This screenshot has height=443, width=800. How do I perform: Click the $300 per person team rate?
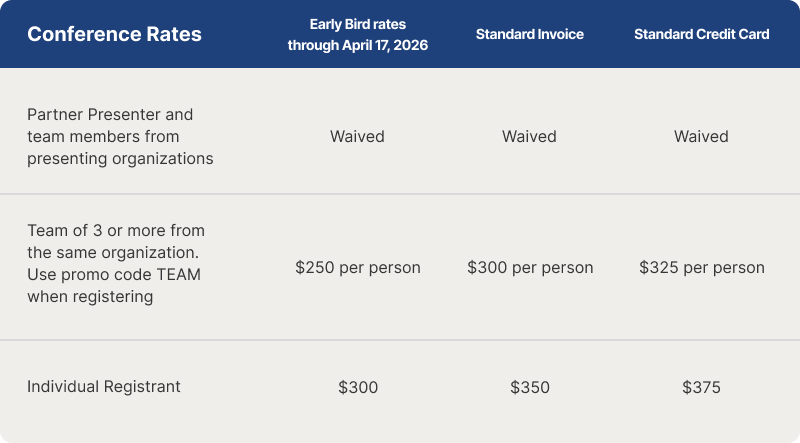point(529,268)
